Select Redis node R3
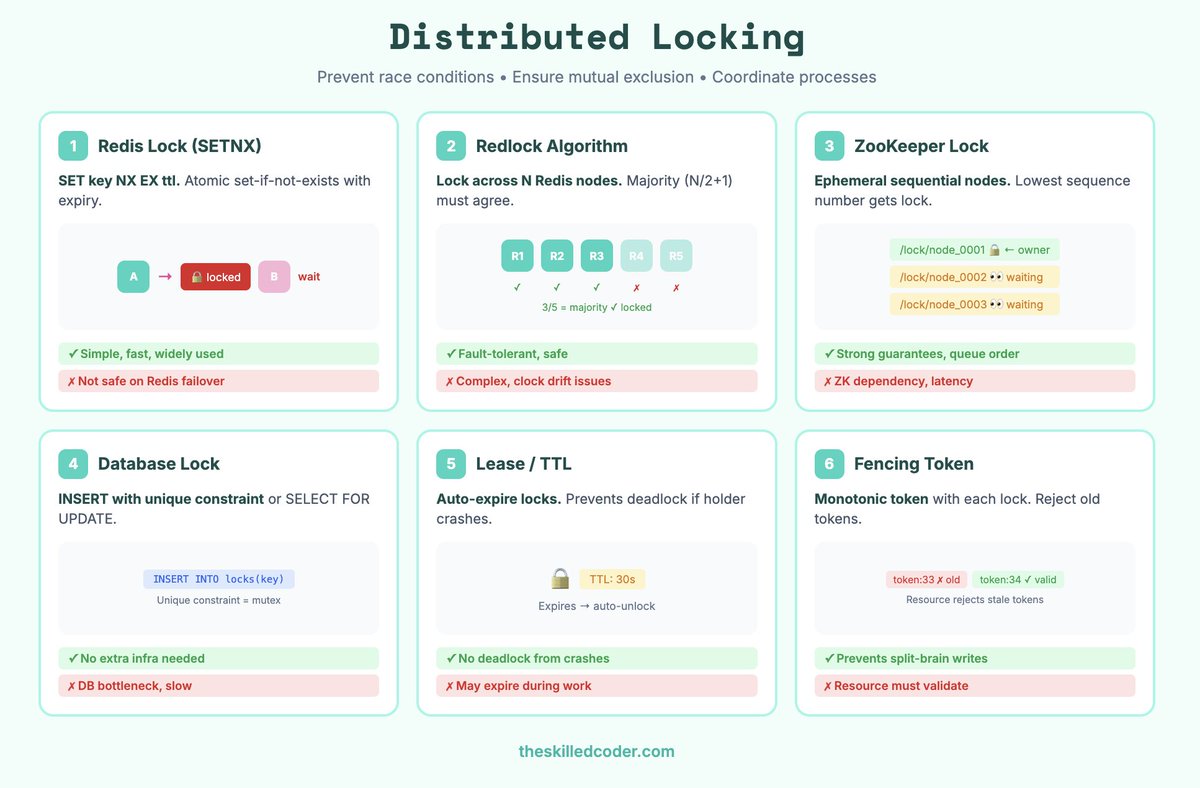 (x=597, y=256)
